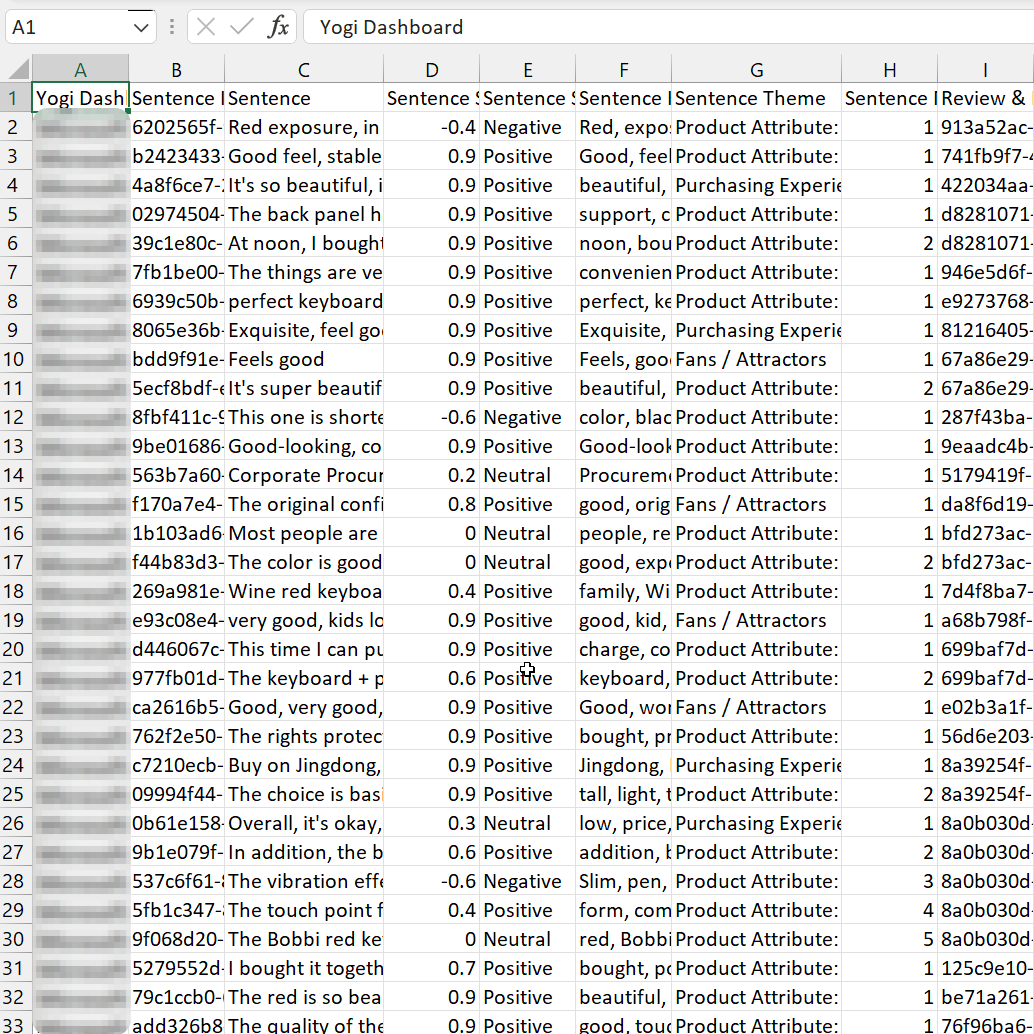Select column H header
Viewport: 1034px width, 1034px height.
[890, 69]
